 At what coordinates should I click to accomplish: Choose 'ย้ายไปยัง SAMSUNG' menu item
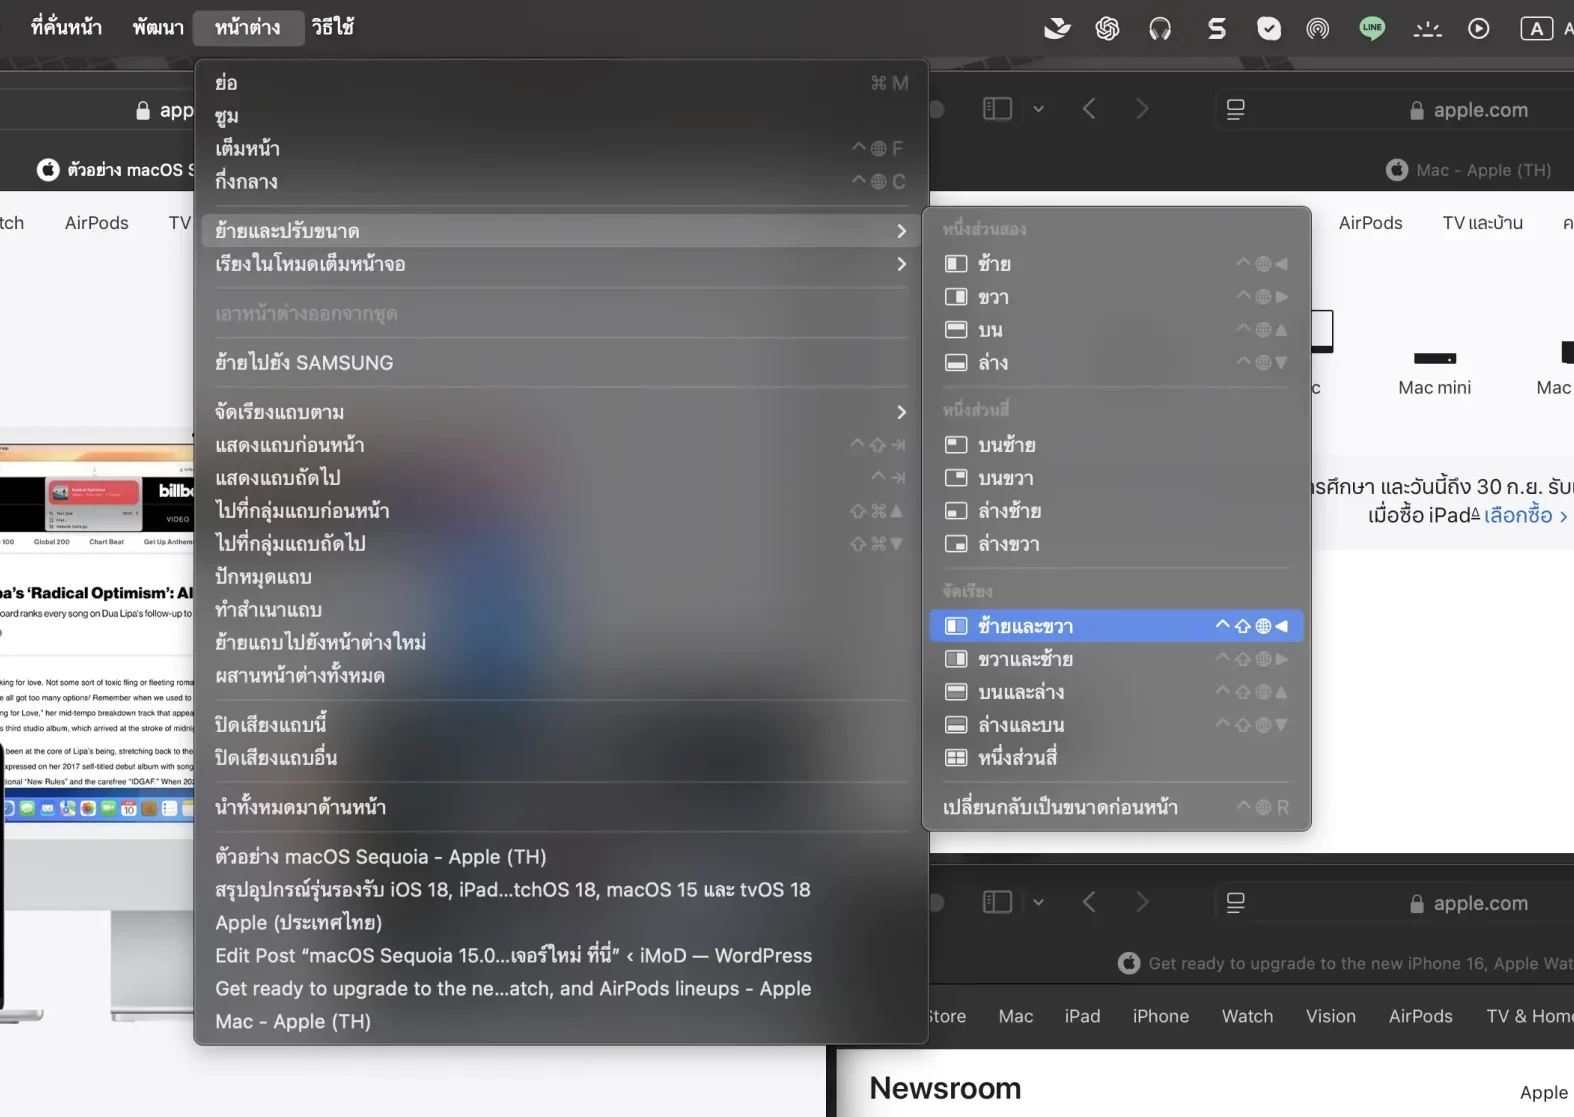pyautogui.click(x=304, y=363)
